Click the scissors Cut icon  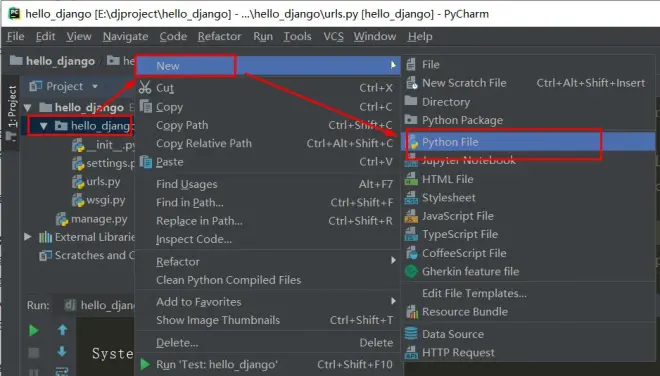click(145, 88)
